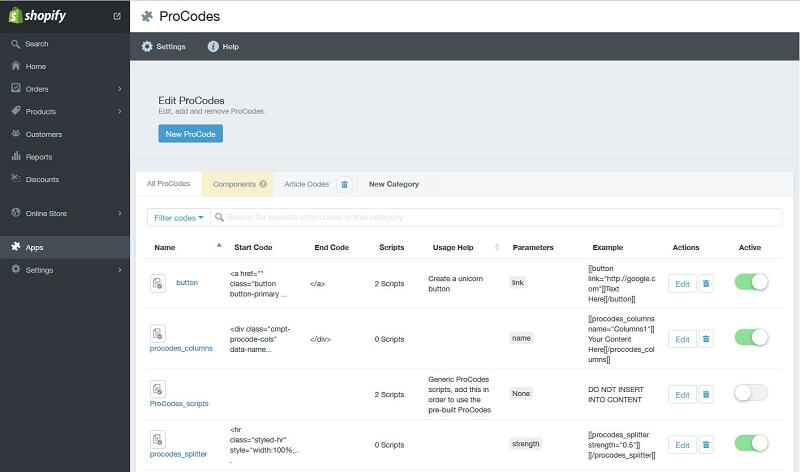Click the Apps puzzle icon

coord(16,246)
